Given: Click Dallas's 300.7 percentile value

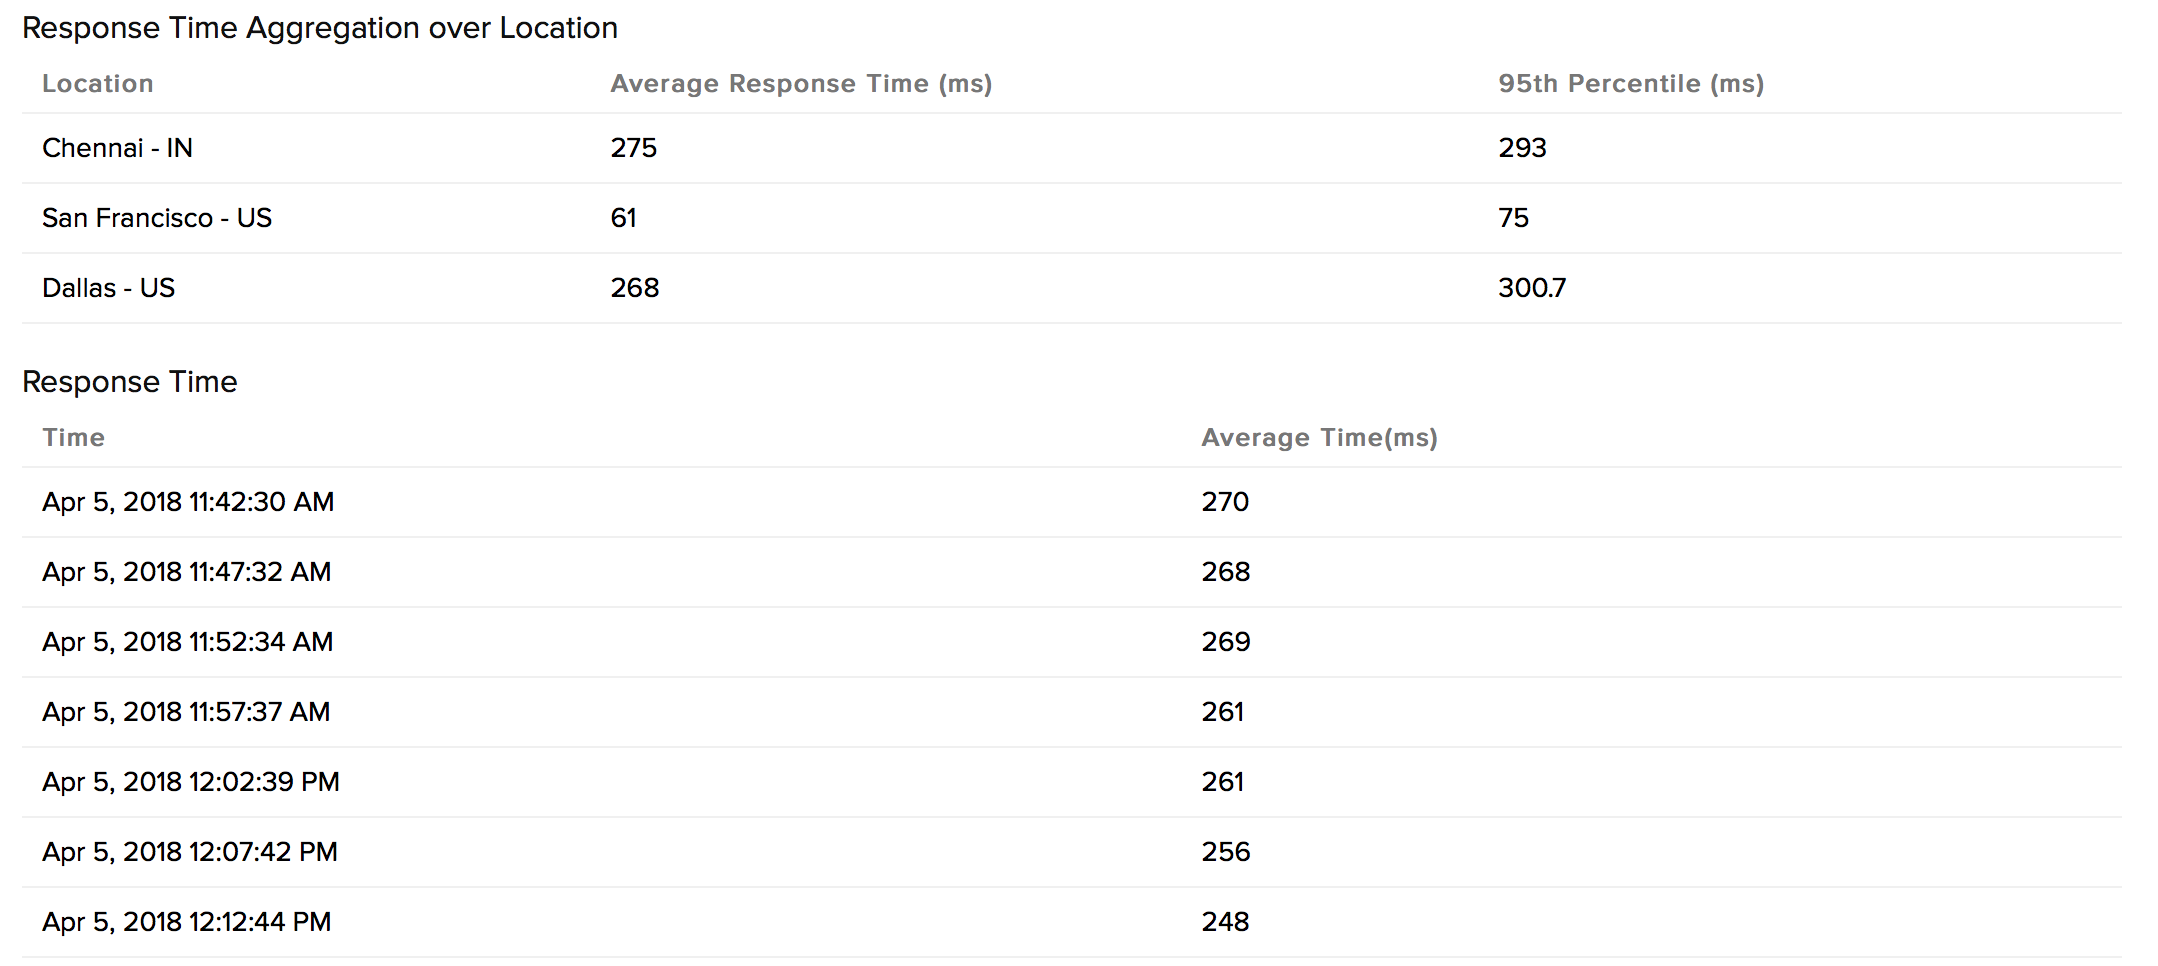Looking at the screenshot, I should click(1532, 288).
